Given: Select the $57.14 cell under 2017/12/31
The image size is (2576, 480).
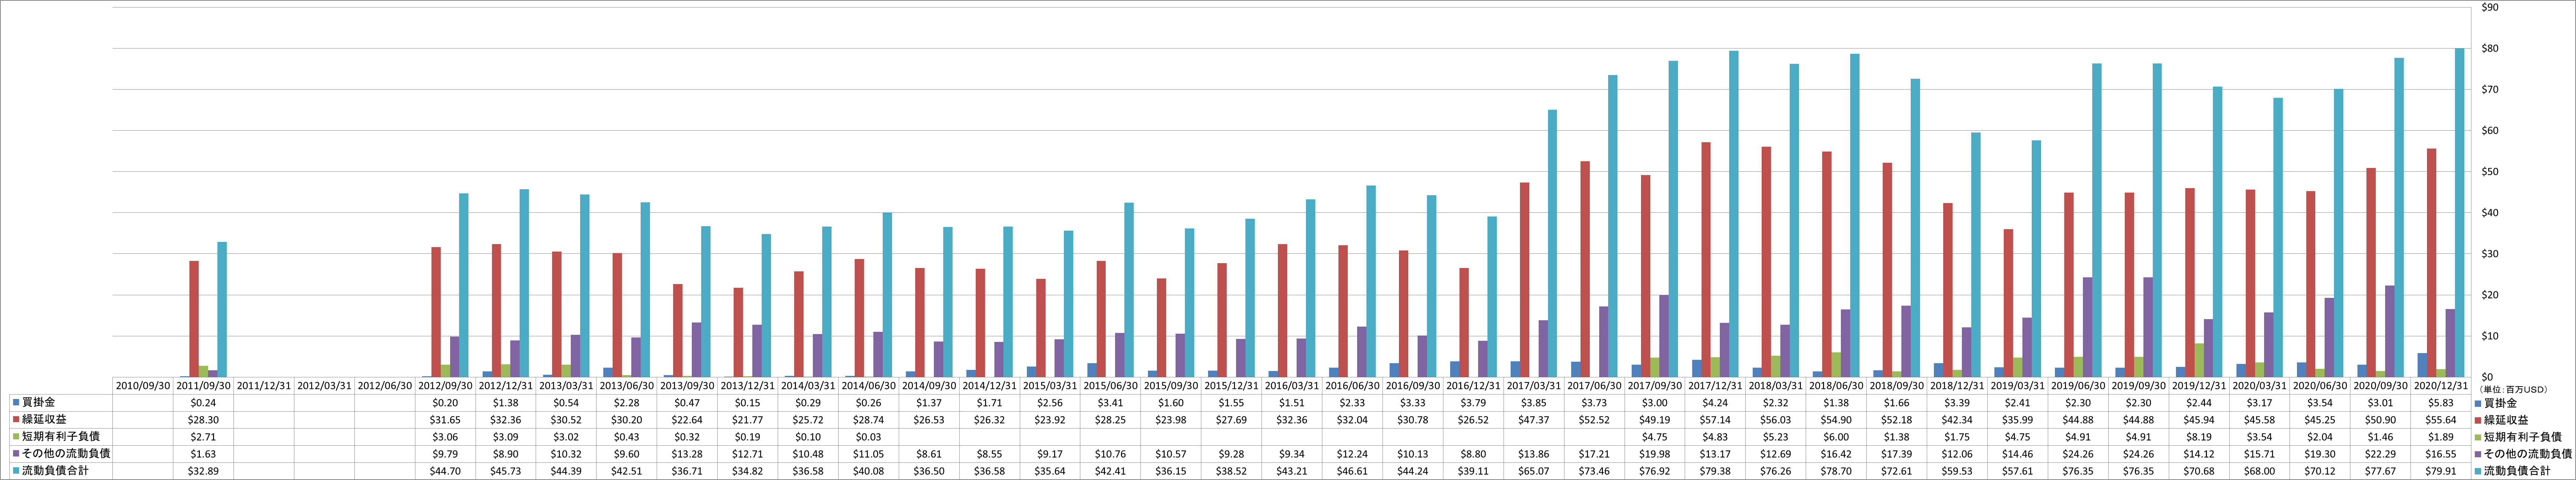Looking at the screenshot, I should [x=1715, y=420].
